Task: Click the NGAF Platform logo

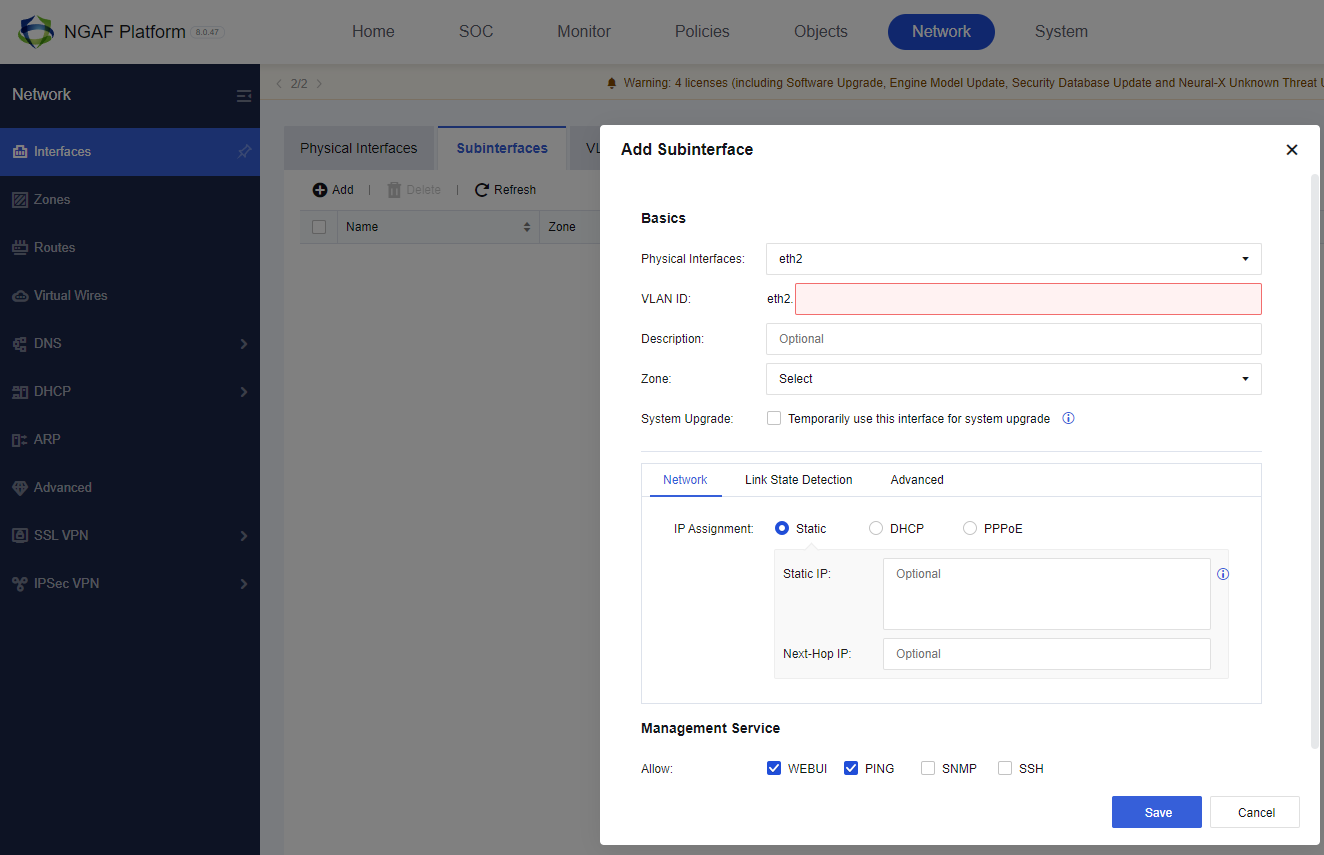Action: coord(36,32)
